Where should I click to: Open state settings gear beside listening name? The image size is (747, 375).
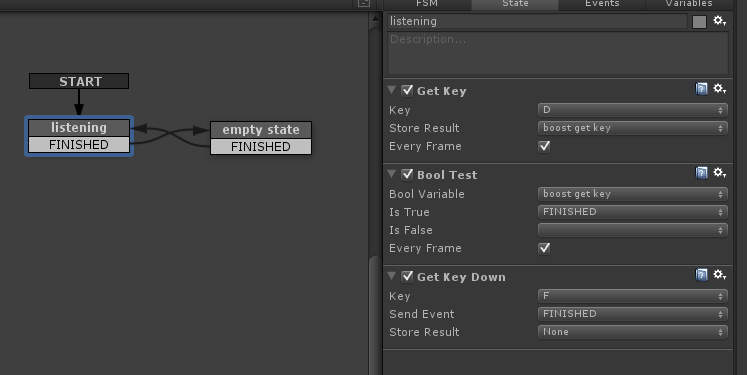coord(719,21)
